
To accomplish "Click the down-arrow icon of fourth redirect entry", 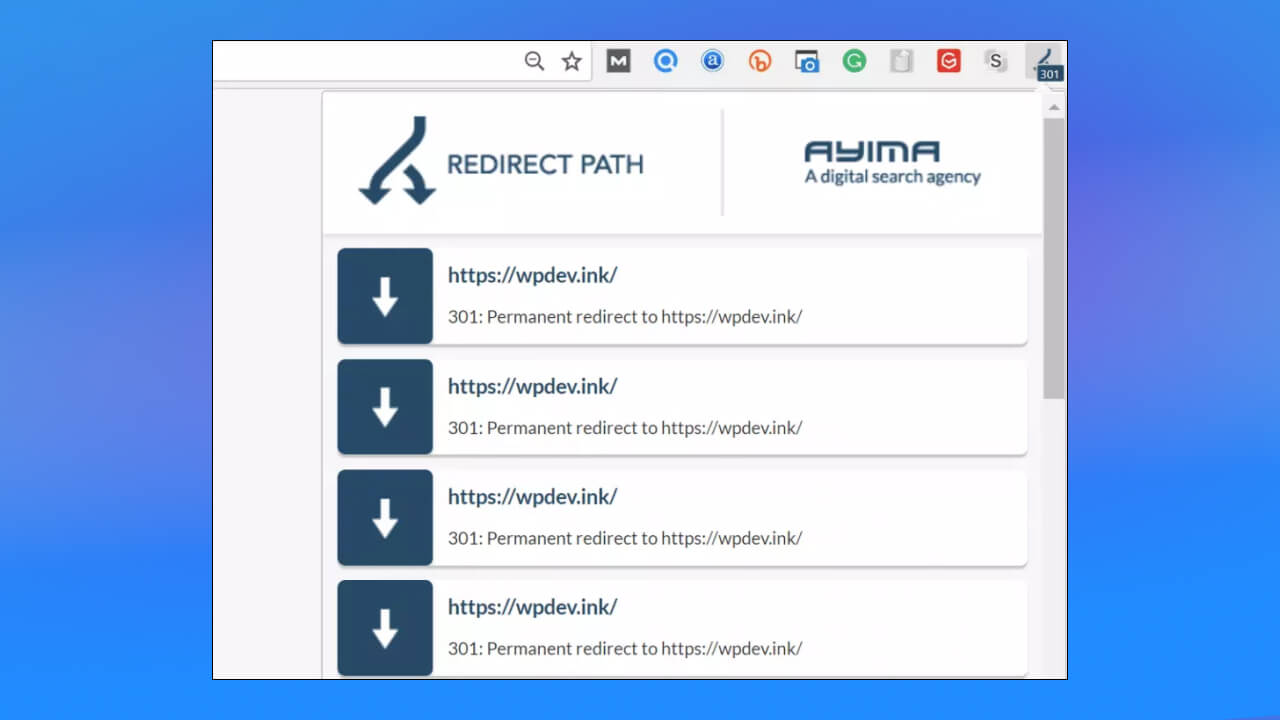I will click(x=385, y=628).
